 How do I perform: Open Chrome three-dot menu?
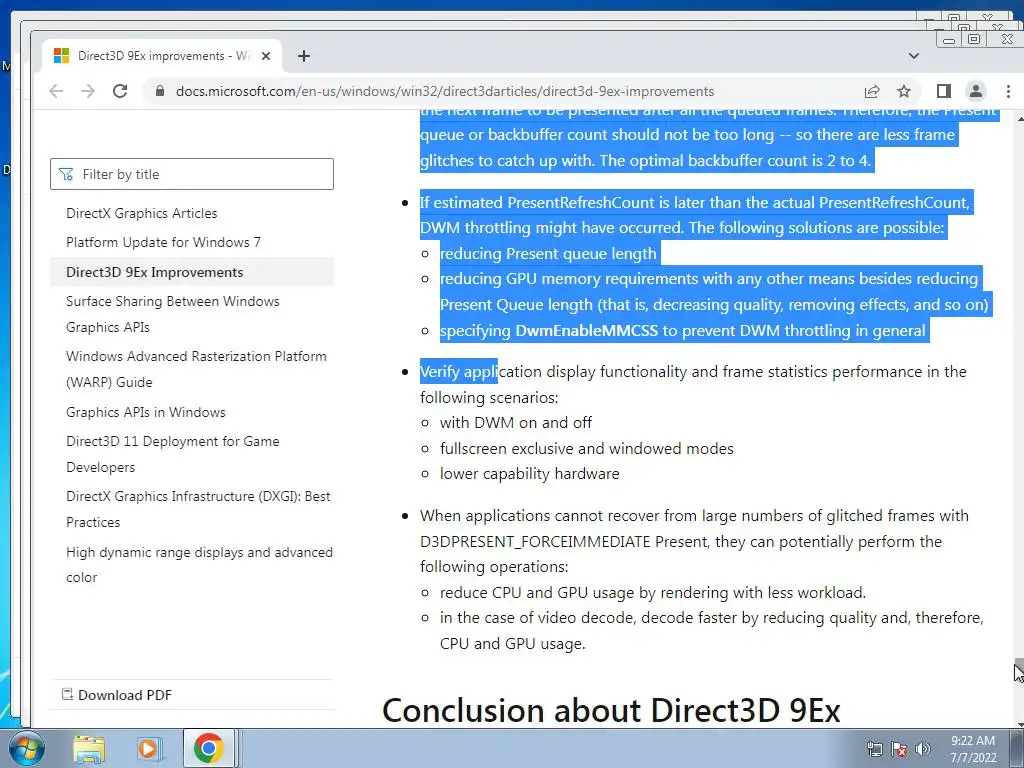coord(1008,91)
